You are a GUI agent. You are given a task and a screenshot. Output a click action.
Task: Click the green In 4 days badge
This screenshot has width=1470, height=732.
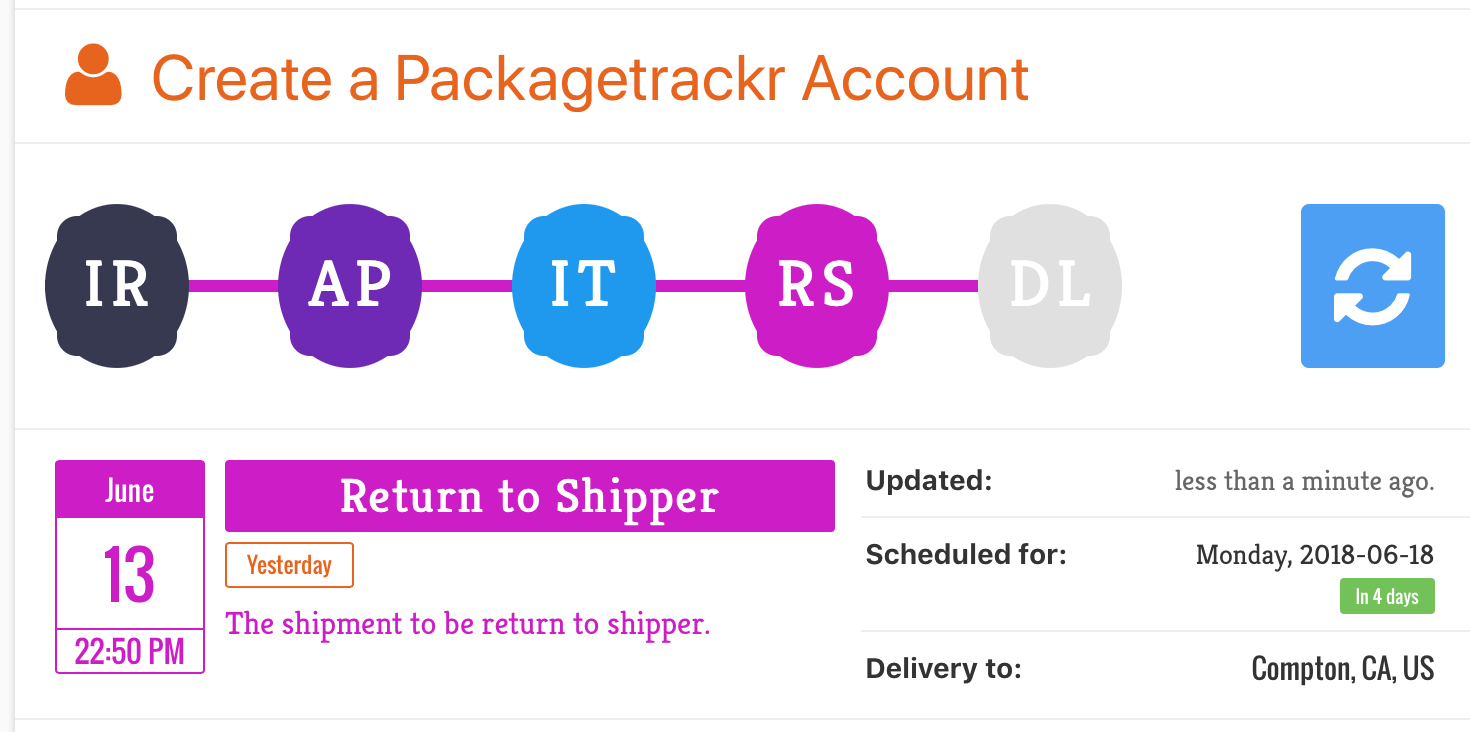[1387, 597]
